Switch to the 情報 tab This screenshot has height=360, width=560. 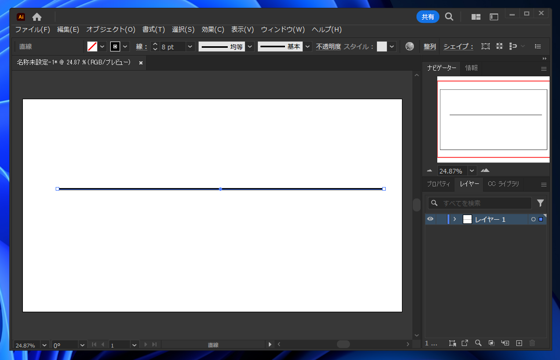471,68
